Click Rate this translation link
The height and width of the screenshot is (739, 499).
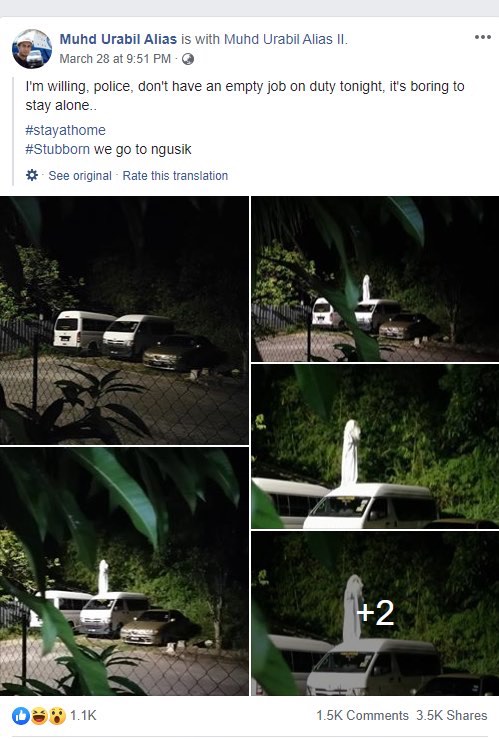tap(175, 176)
